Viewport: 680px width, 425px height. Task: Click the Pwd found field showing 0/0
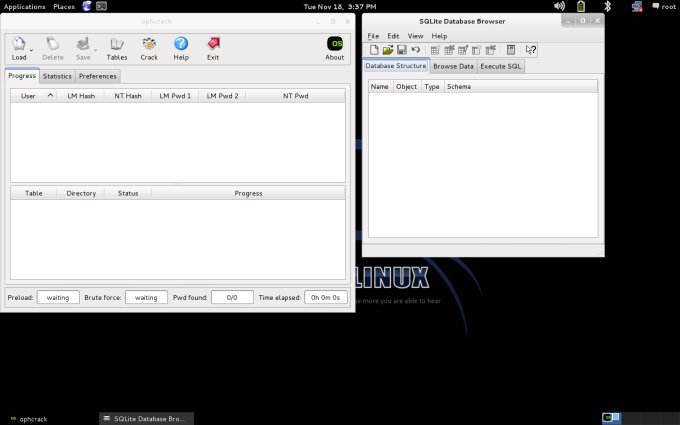coord(232,298)
